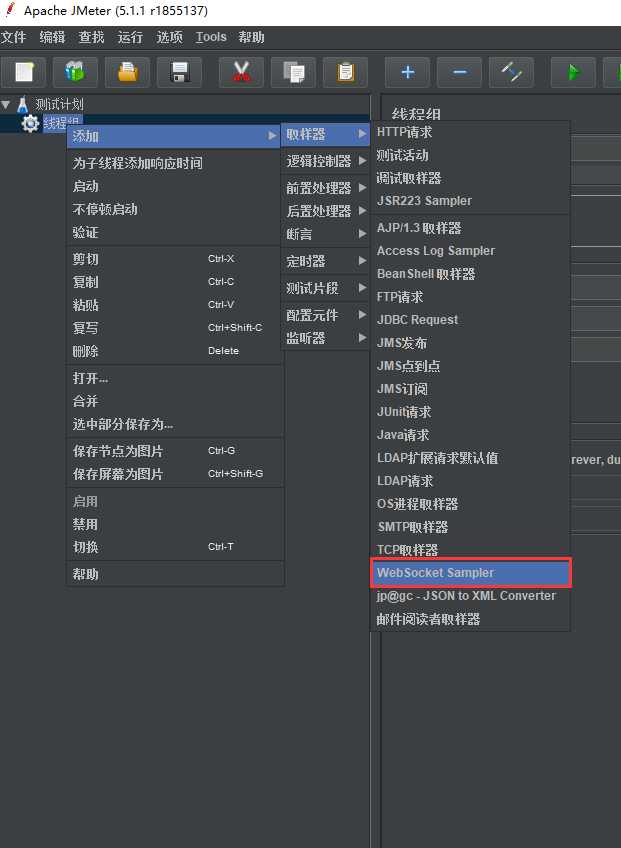Choose JMS订阅 sampler

click(x=471, y=389)
